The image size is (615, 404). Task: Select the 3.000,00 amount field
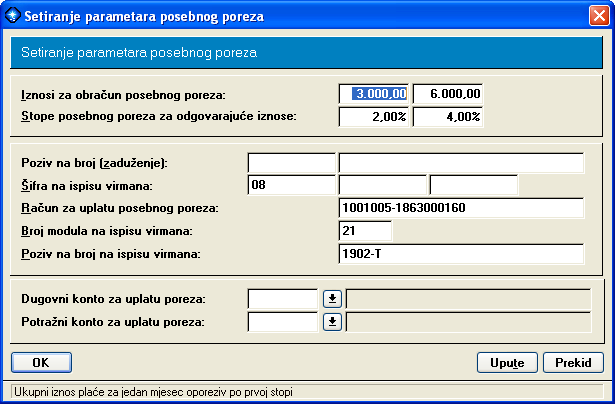coord(373,94)
